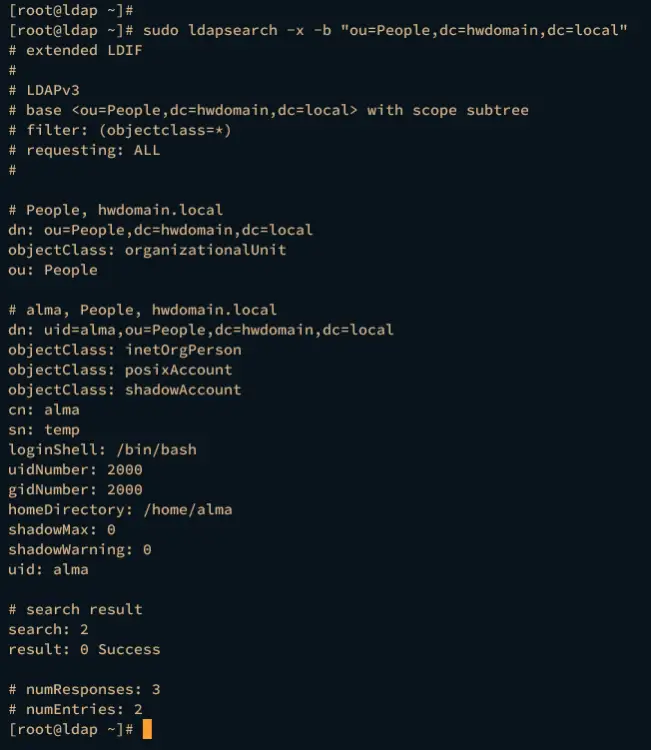This screenshot has width=651, height=750.
Task: Click the 'objectClass: shadowAccount' line
Action: click(125, 390)
